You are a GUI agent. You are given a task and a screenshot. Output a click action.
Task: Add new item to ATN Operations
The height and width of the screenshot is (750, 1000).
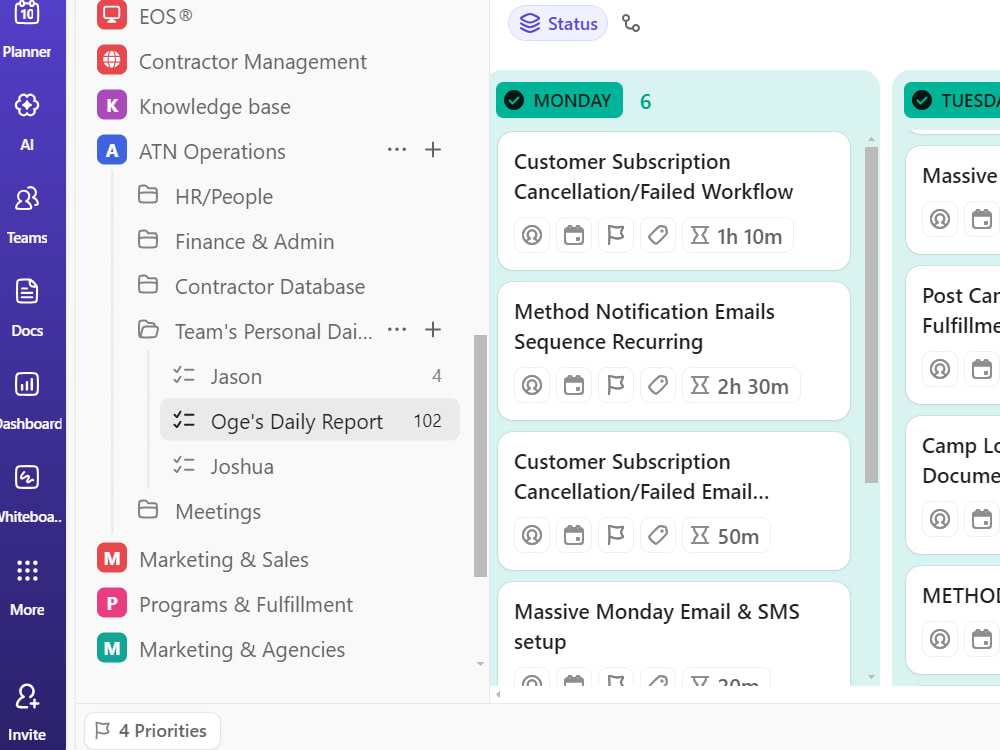pyautogui.click(x=433, y=150)
